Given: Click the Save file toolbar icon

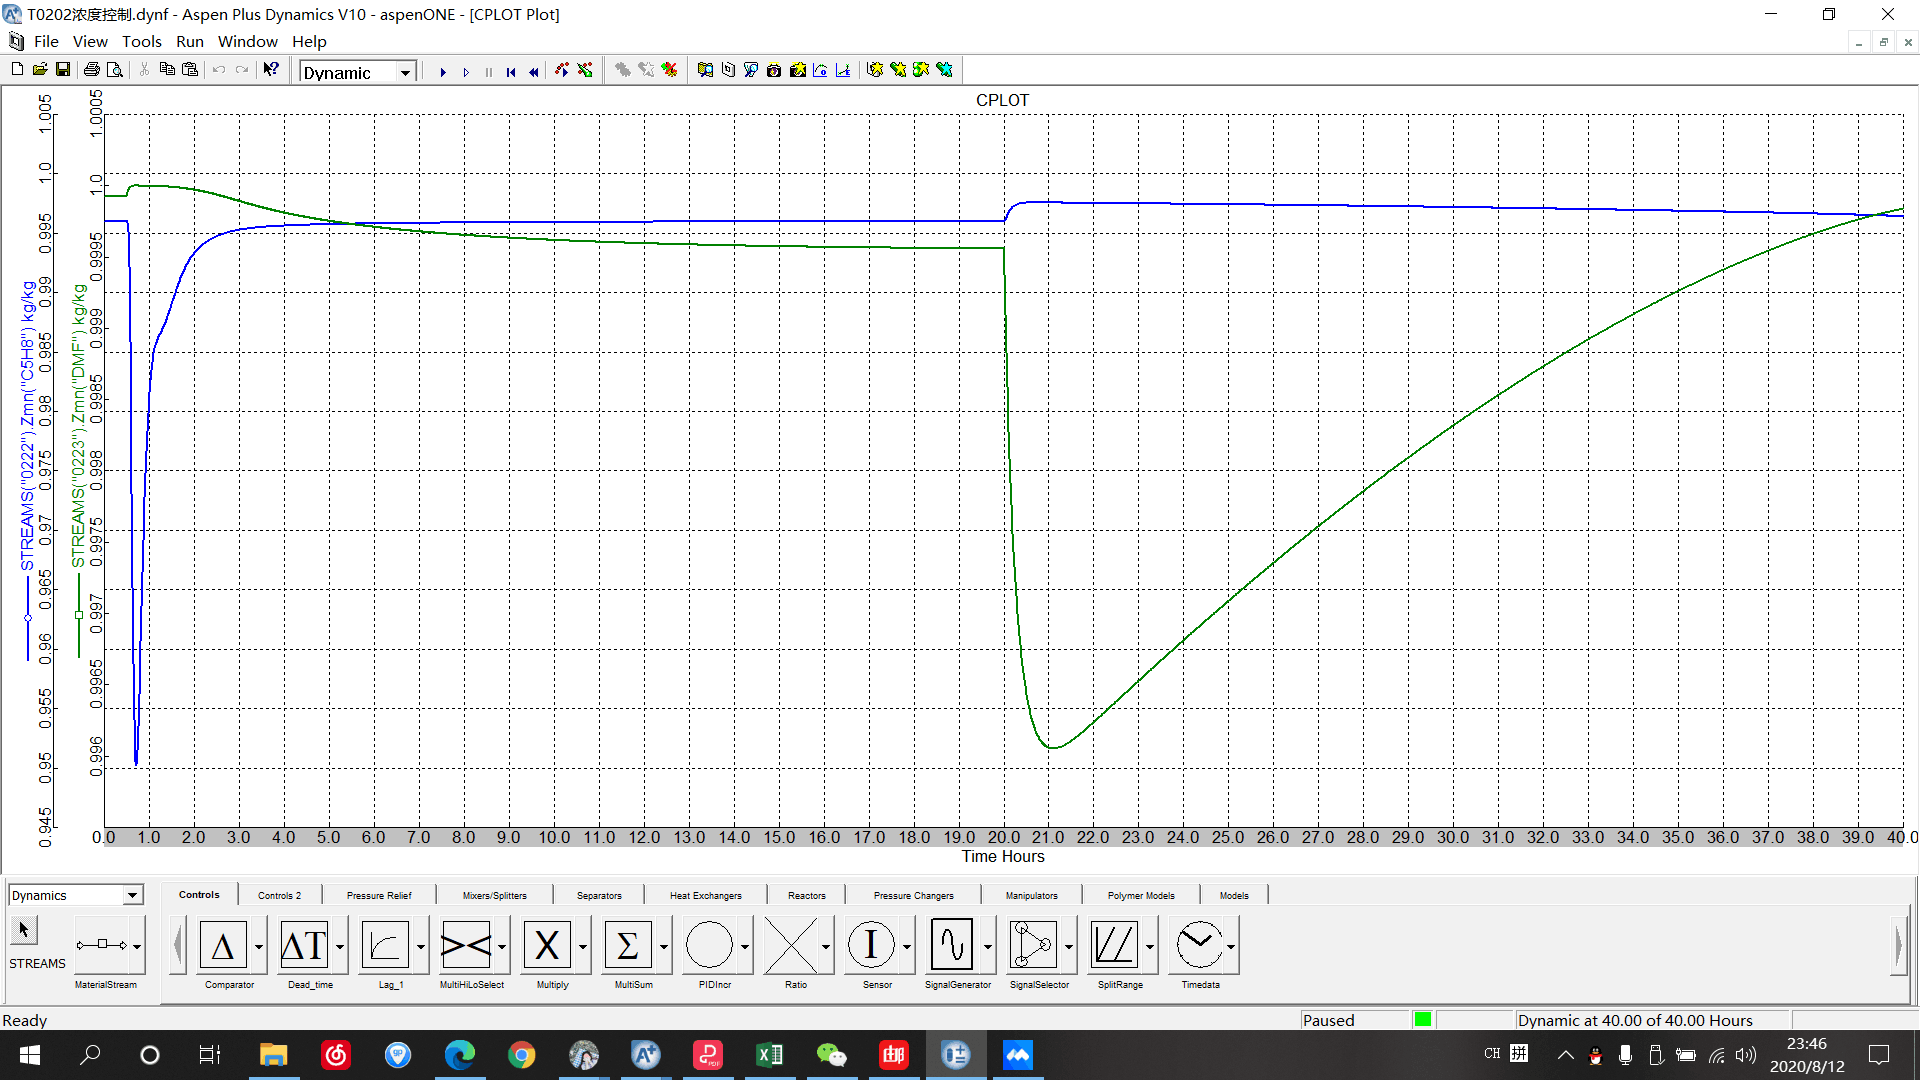Looking at the screenshot, I should coord(63,70).
